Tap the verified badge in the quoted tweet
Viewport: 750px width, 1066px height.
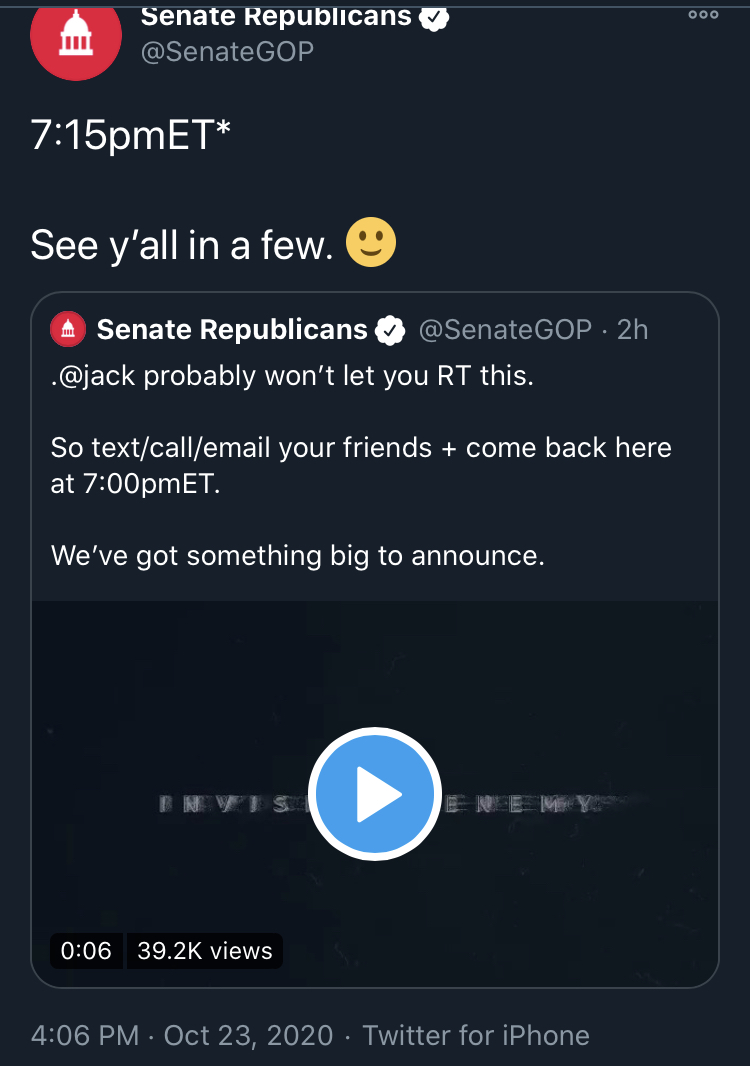(x=390, y=330)
